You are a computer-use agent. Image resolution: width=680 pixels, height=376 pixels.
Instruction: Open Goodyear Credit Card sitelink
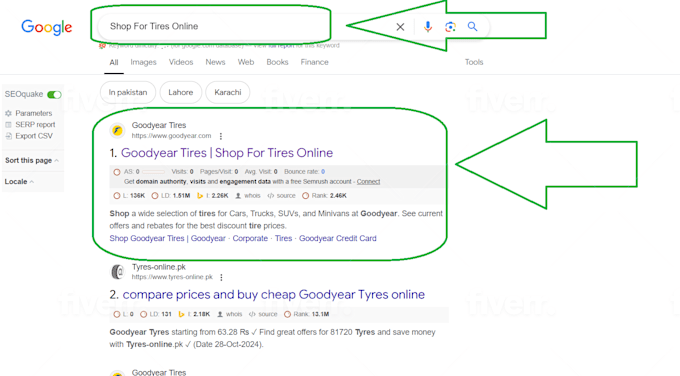(338, 238)
